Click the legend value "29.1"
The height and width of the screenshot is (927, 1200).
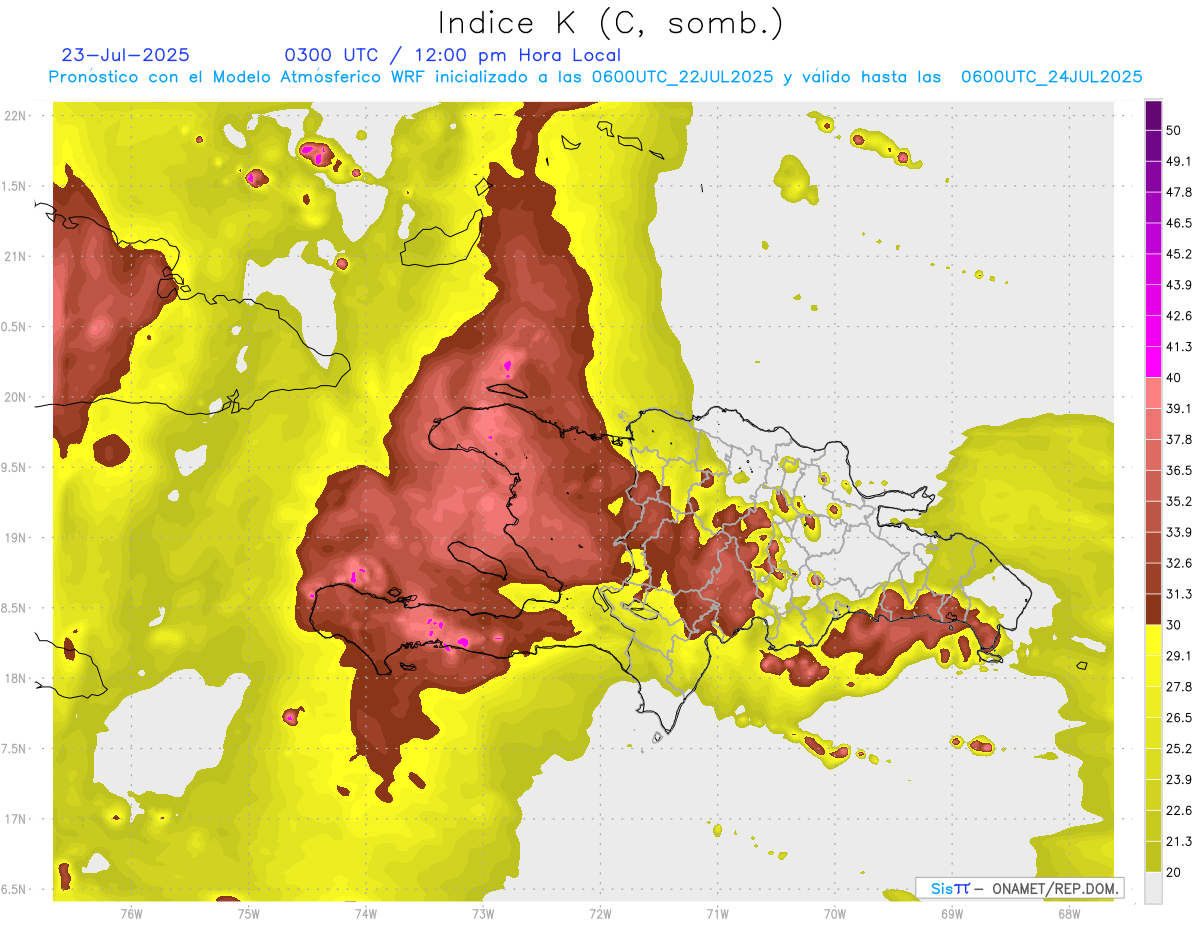coord(1179,656)
